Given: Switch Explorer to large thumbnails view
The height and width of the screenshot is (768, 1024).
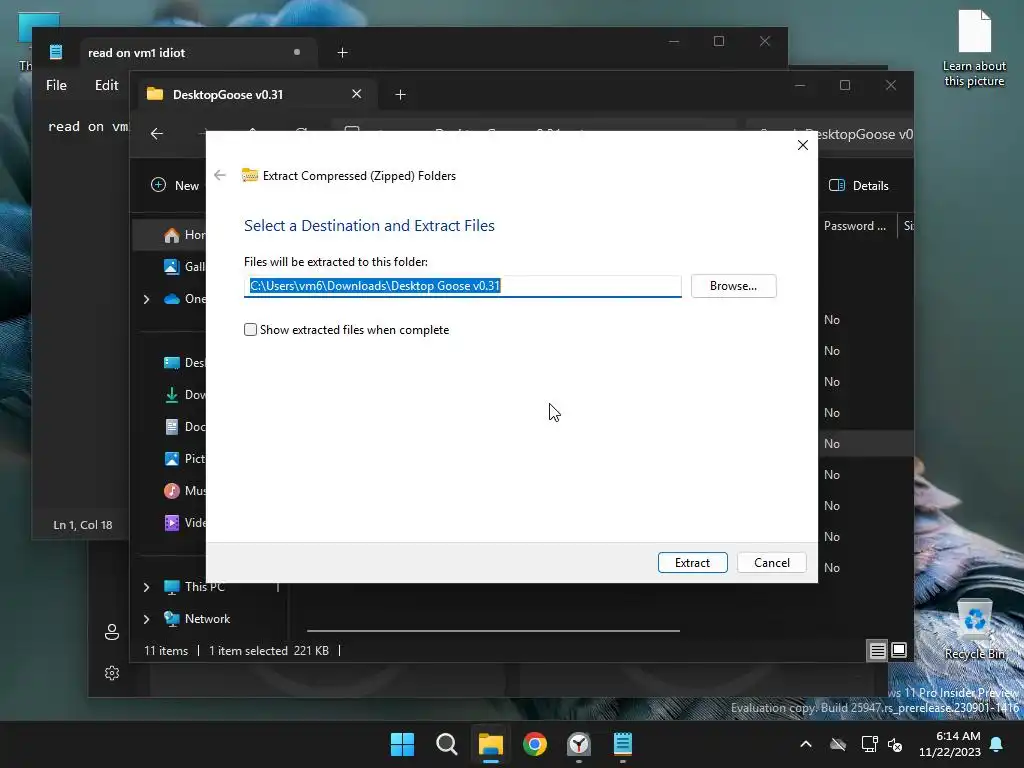Looking at the screenshot, I should (899, 650).
